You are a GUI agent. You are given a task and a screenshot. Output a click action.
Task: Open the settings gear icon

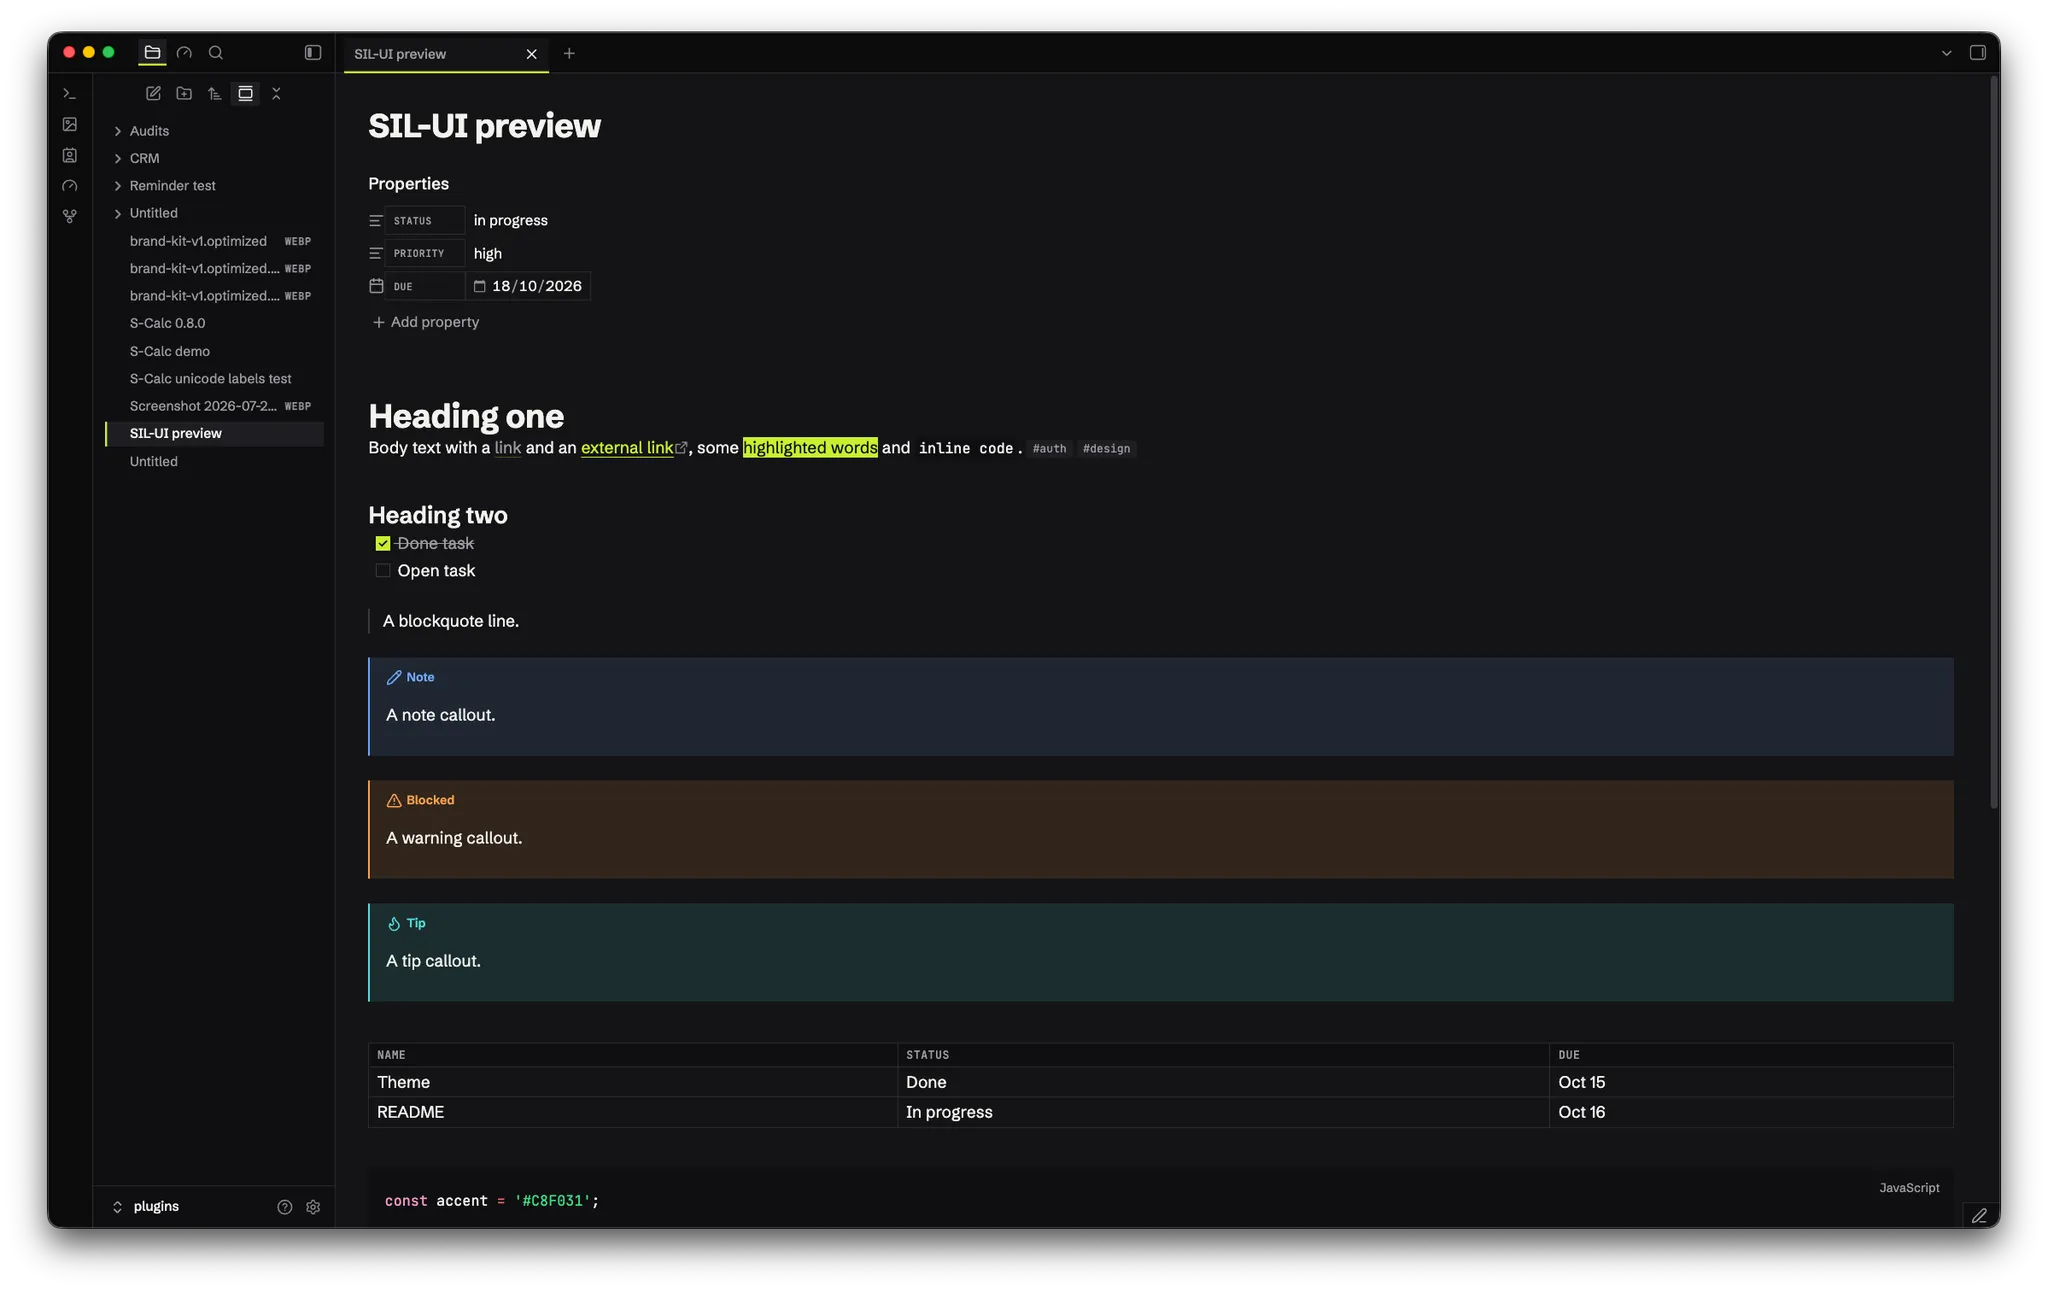(x=313, y=1207)
